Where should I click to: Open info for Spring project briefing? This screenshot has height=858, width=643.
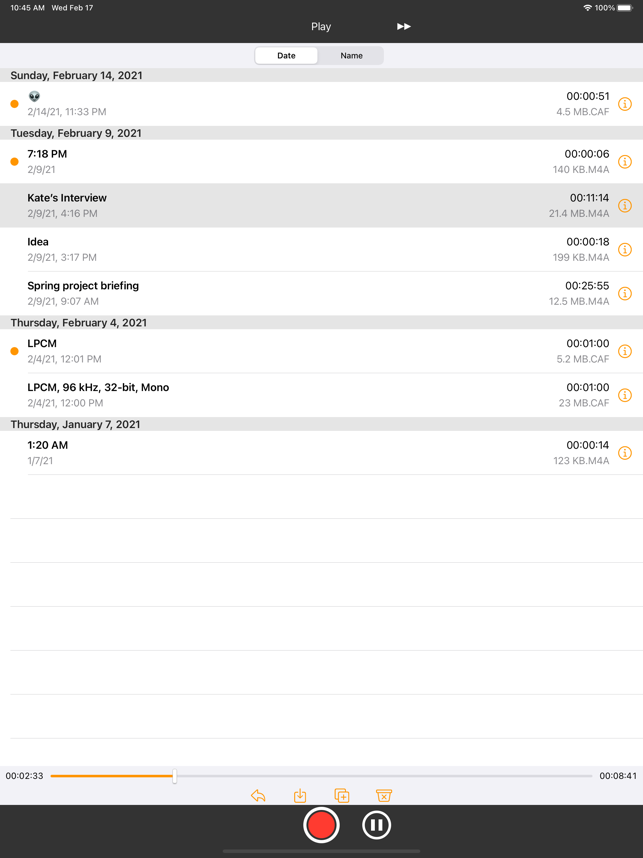[625, 293]
